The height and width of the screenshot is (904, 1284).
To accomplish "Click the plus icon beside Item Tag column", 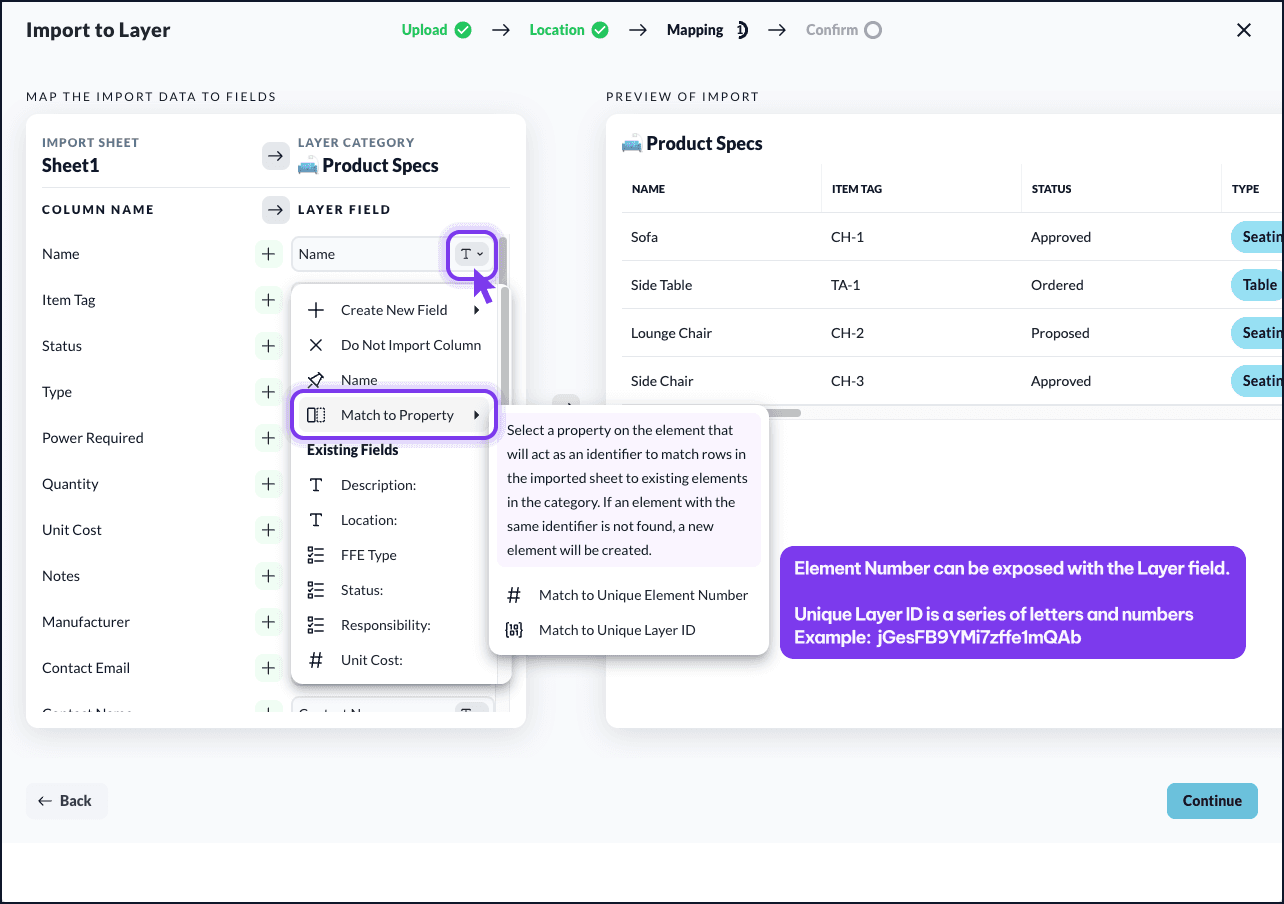I will coord(268,300).
